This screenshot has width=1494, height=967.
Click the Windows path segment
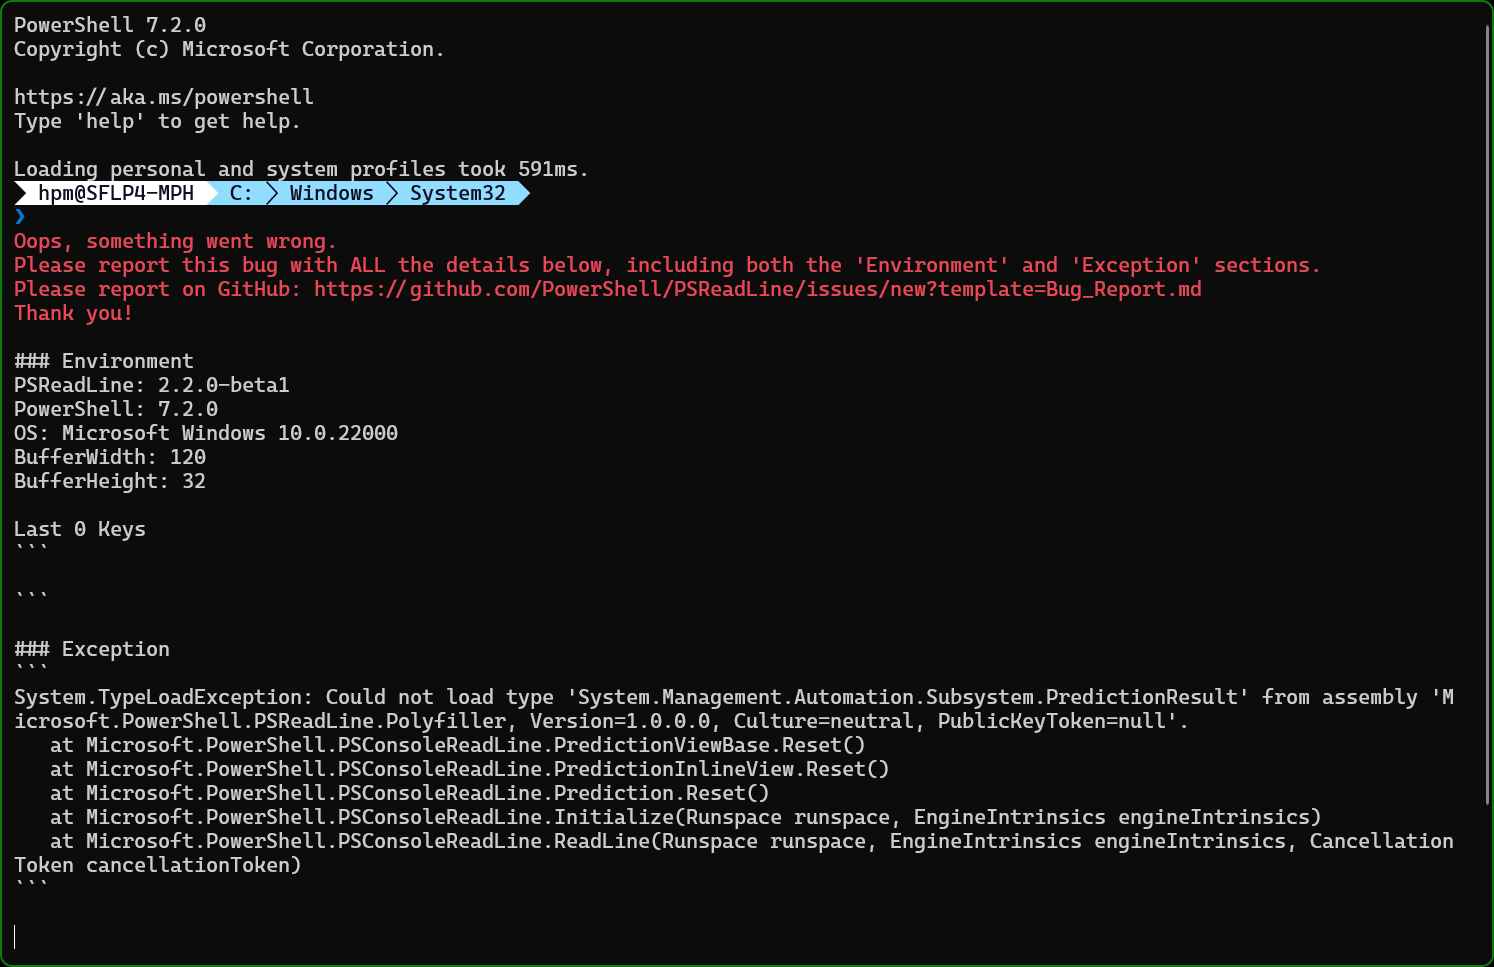[332, 193]
